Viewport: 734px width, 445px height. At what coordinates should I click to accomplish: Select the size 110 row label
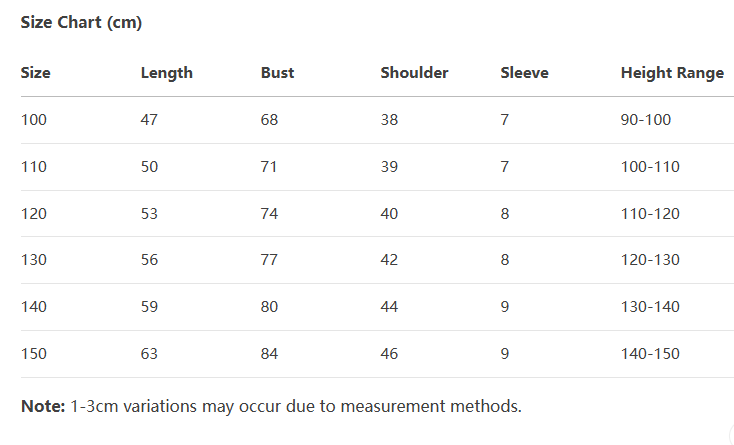pyautogui.click(x=34, y=167)
